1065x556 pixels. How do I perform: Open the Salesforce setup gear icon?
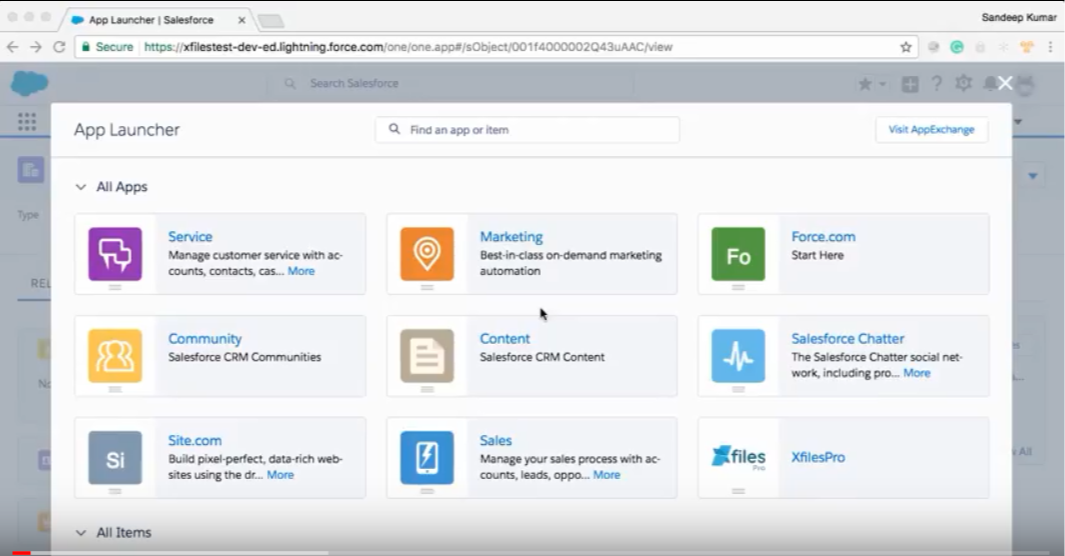click(x=963, y=84)
